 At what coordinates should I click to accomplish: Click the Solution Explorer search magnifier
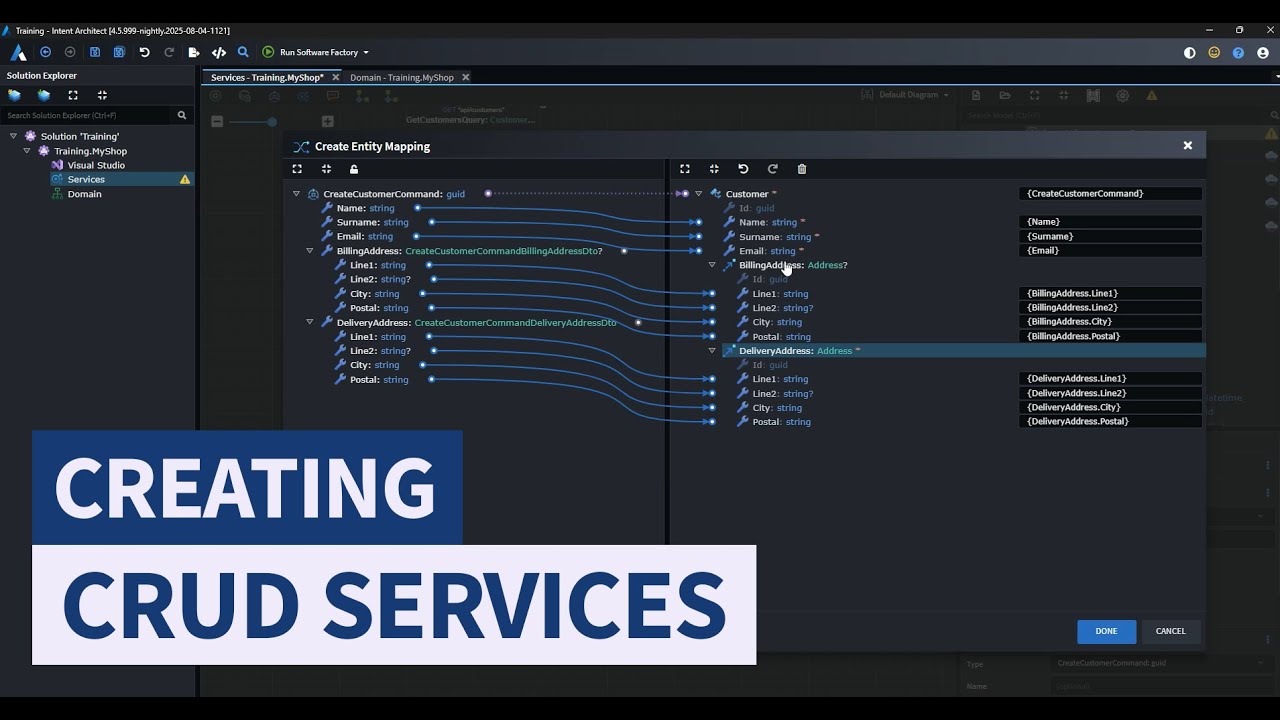point(182,115)
